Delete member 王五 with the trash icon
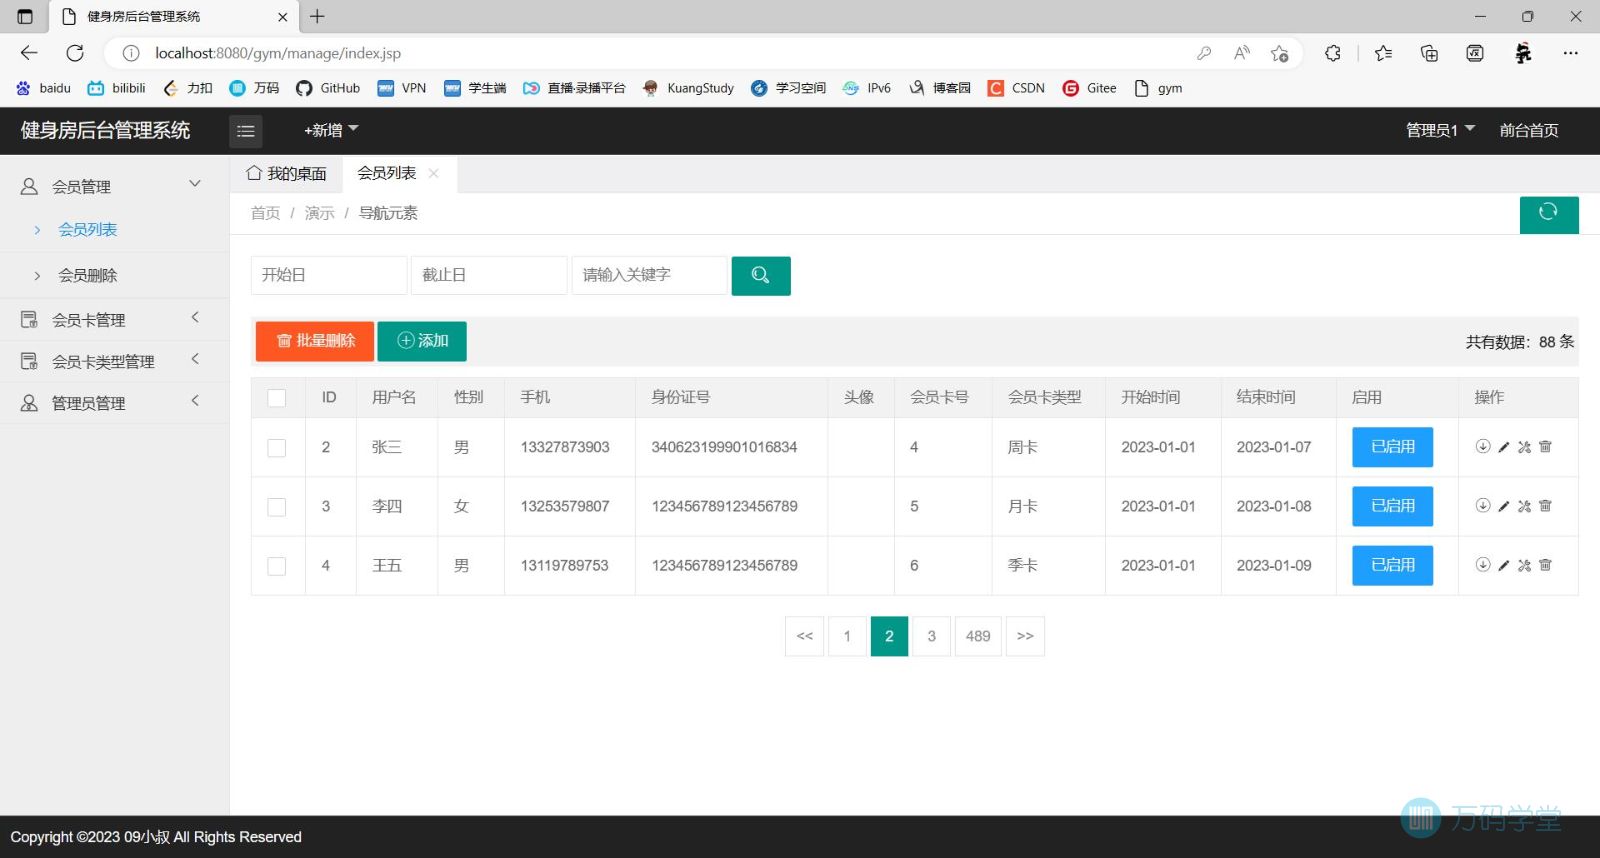Screen dimensions: 1600x858 pyautogui.click(x=1545, y=565)
